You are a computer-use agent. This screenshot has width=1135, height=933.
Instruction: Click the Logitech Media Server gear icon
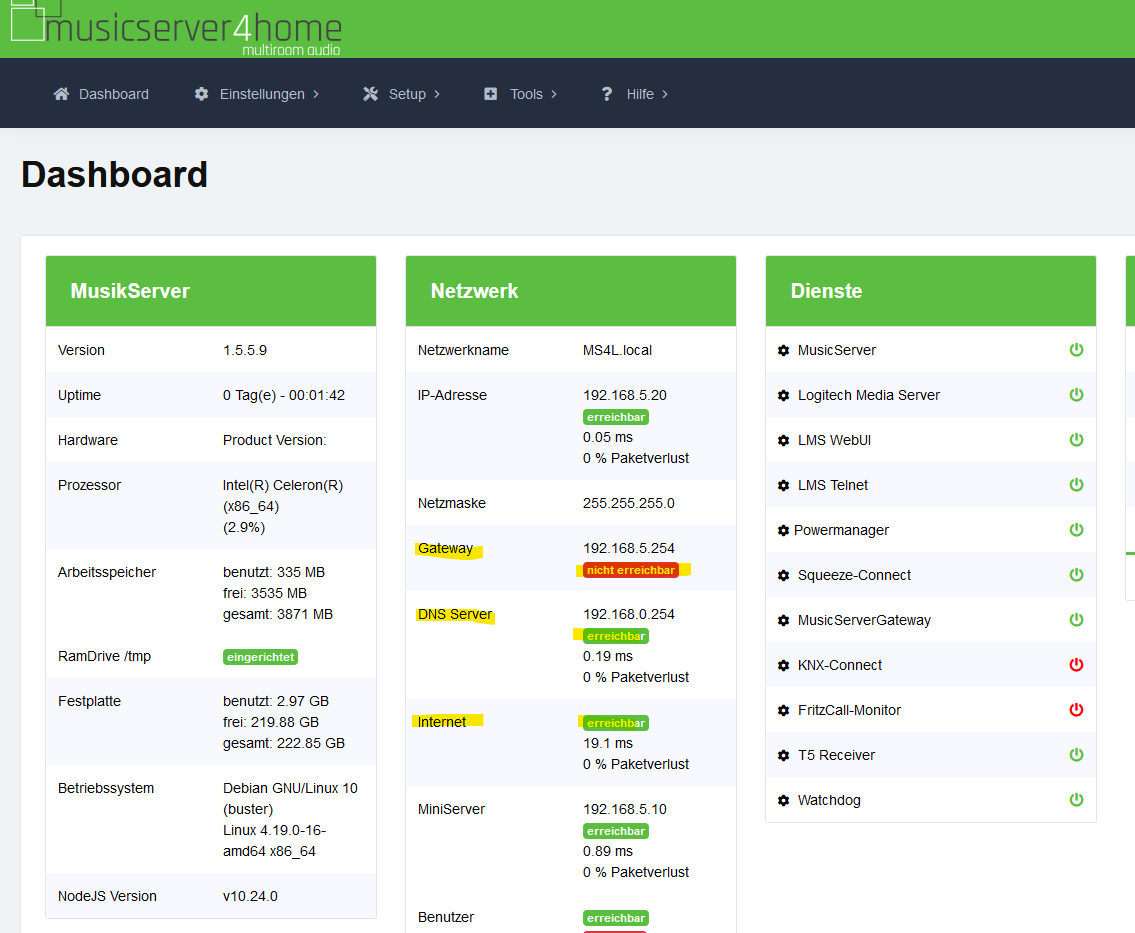[783, 395]
